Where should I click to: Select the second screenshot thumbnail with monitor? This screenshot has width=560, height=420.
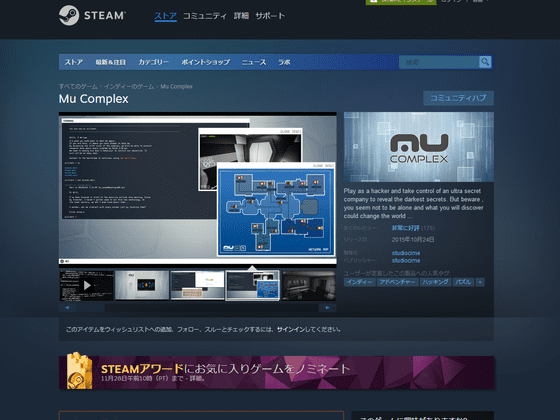tap(142, 285)
